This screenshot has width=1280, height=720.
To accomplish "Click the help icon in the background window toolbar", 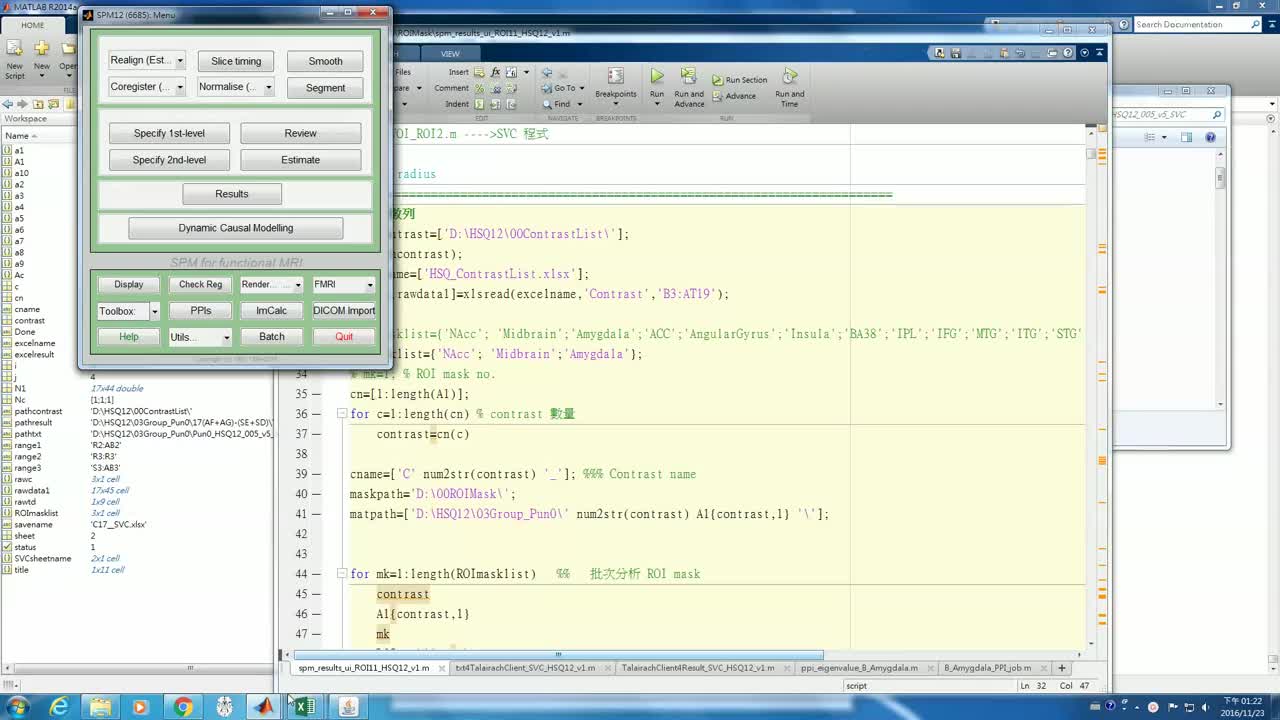I will [1210, 137].
